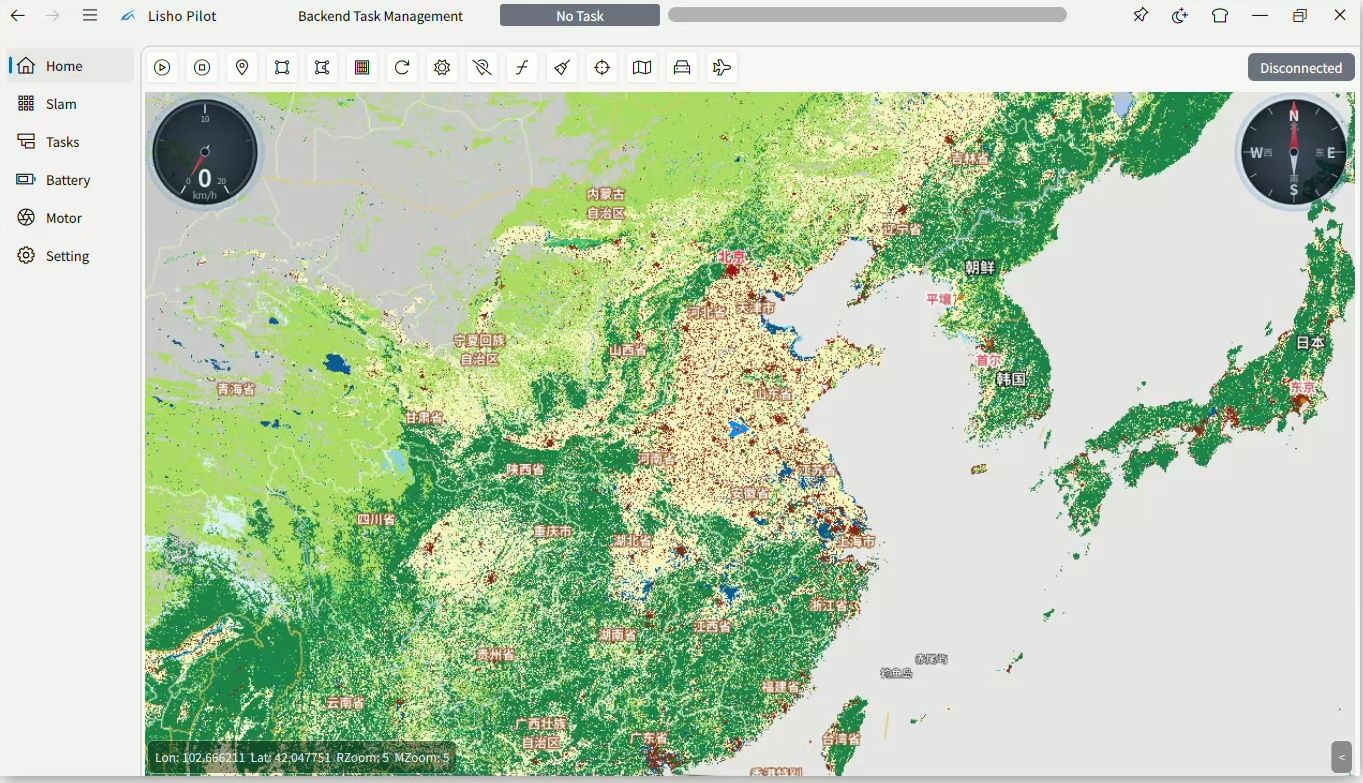Toggle pin window on top icon
The height and width of the screenshot is (783, 1363).
[x=1140, y=15]
